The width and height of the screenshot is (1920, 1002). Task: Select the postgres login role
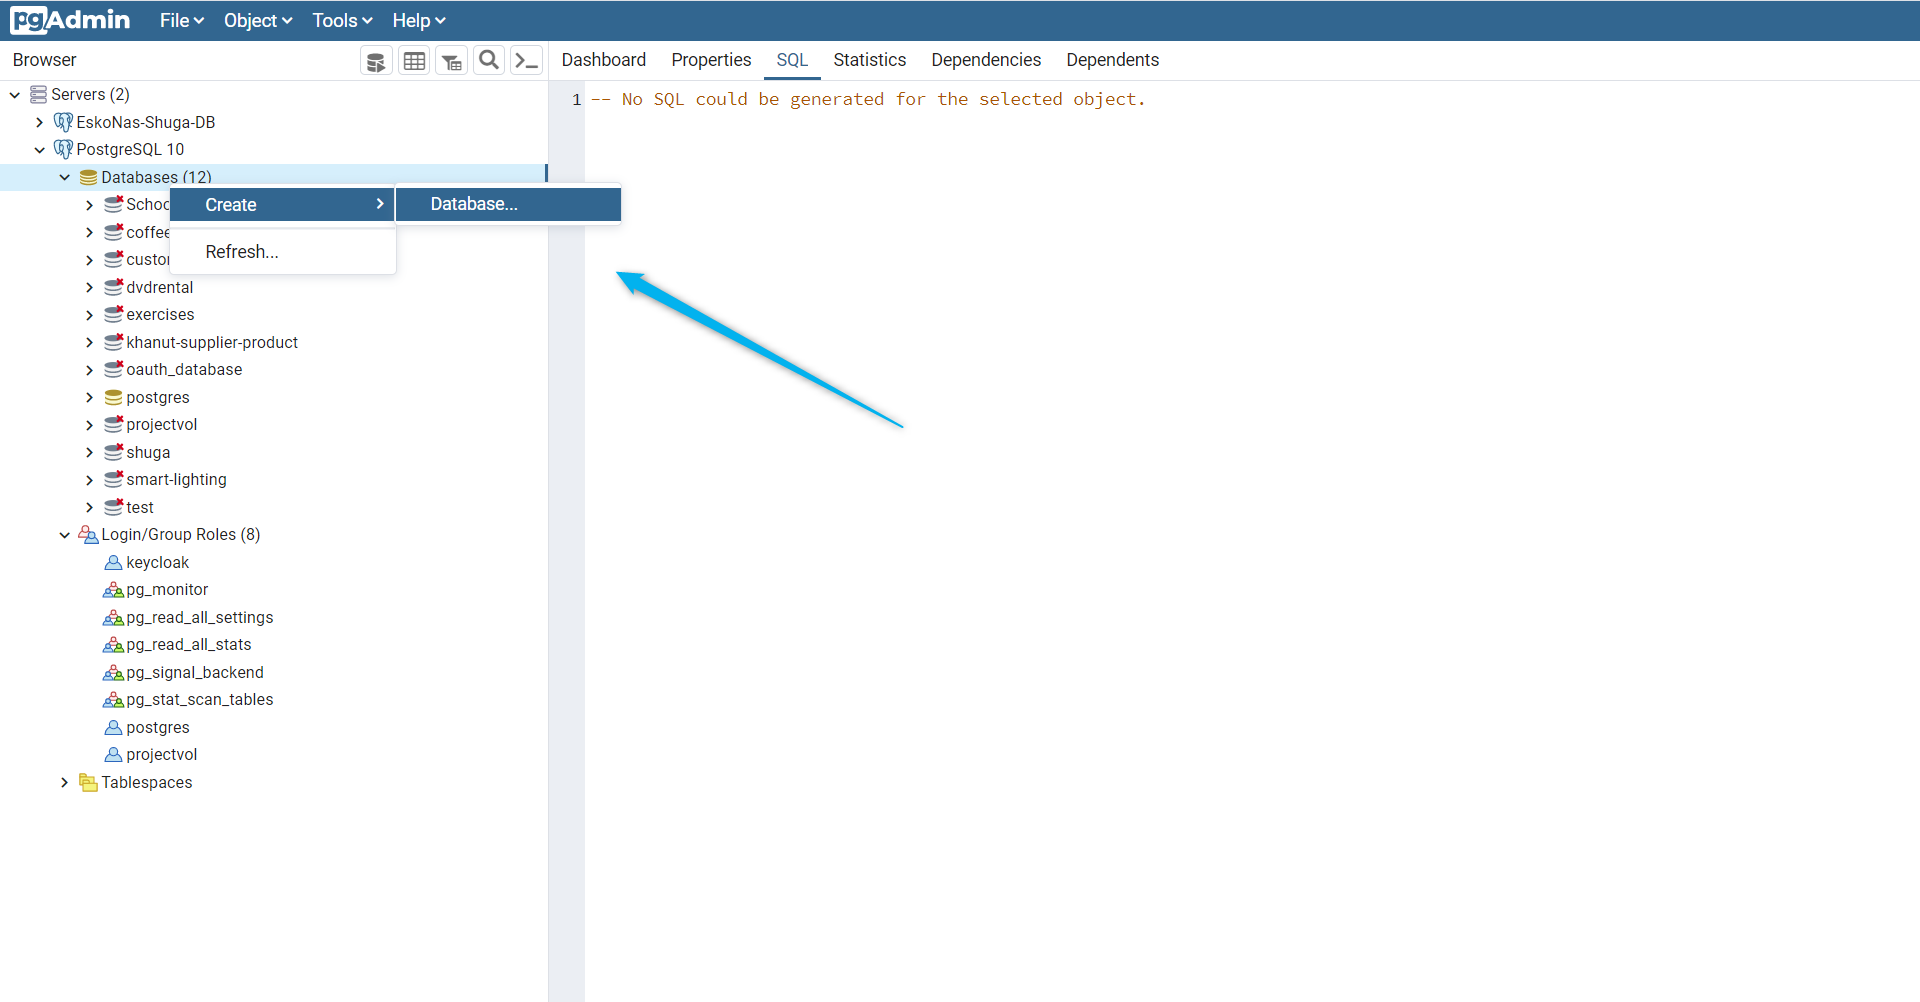pyautogui.click(x=157, y=727)
